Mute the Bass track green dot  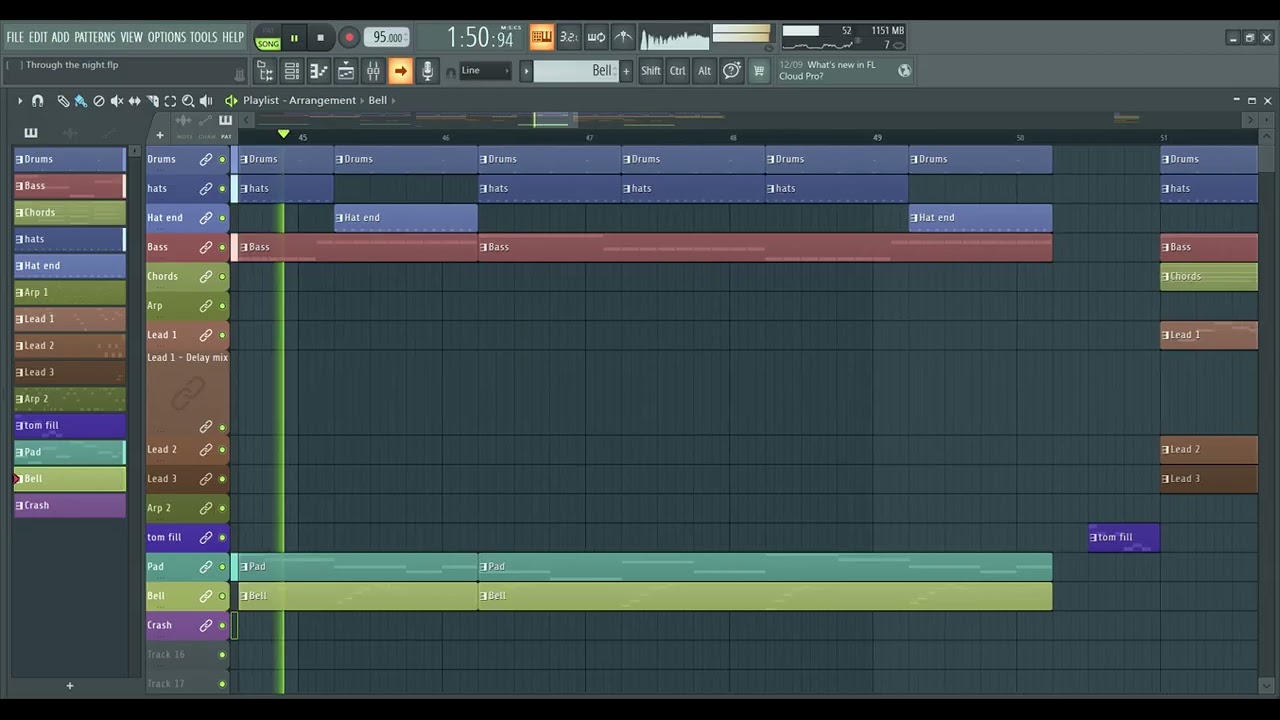pyautogui.click(x=222, y=248)
